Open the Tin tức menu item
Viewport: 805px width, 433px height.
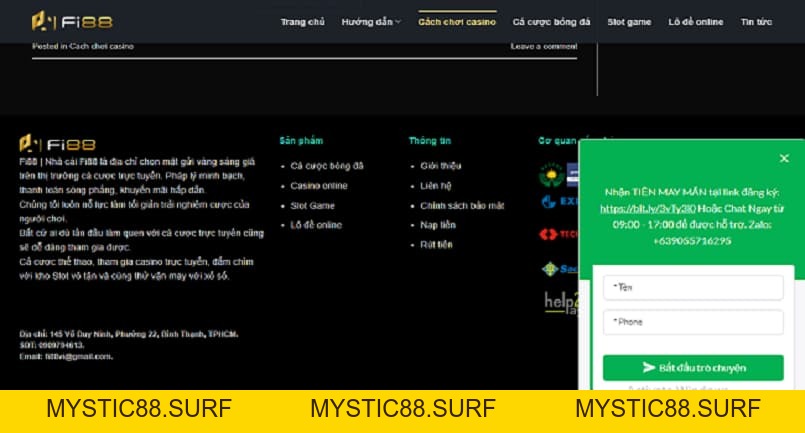(x=756, y=22)
